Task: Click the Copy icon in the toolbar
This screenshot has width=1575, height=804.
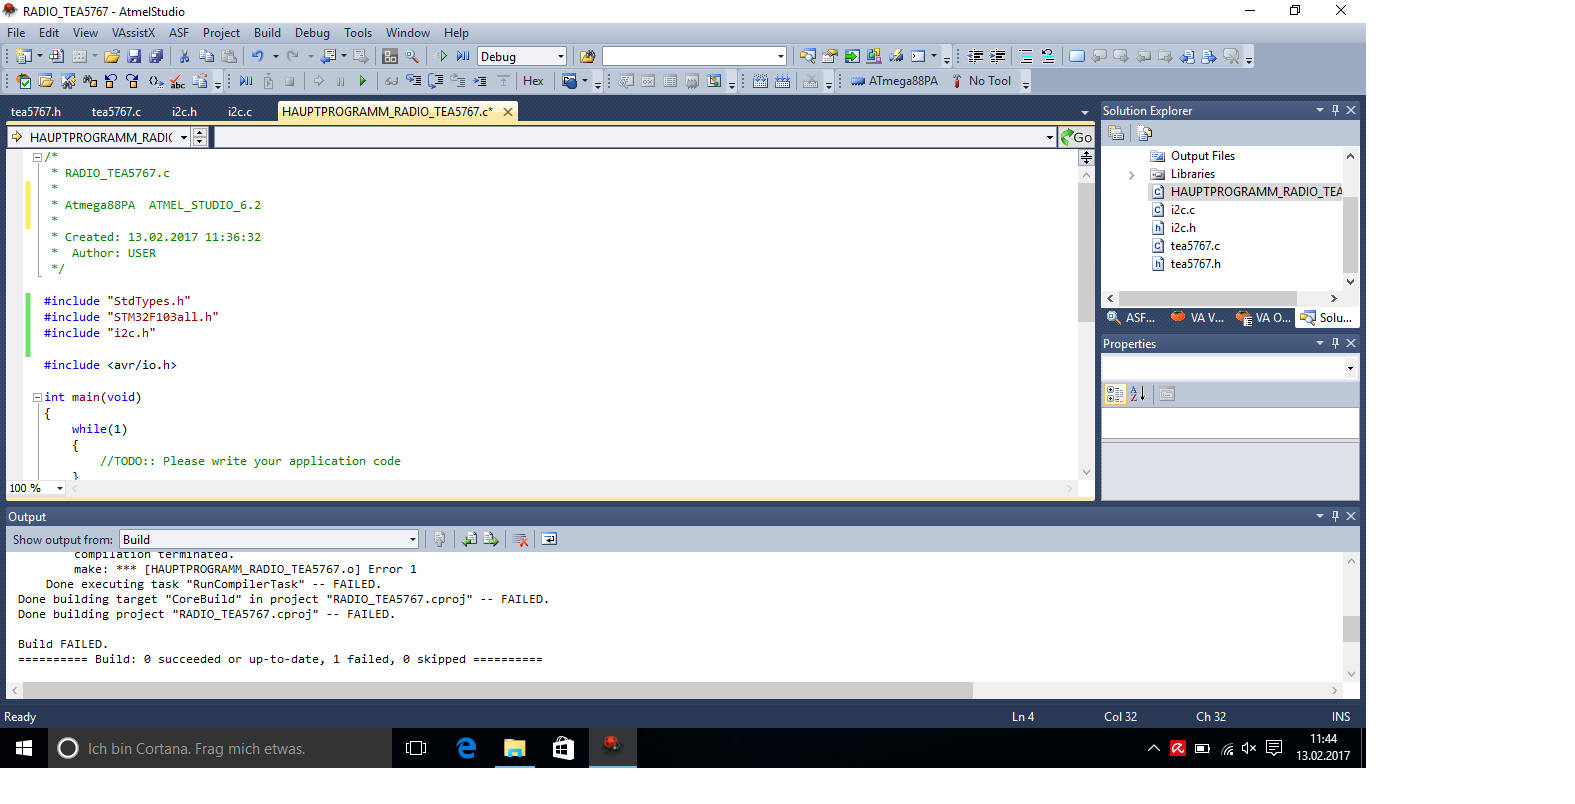Action: [207, 57]
